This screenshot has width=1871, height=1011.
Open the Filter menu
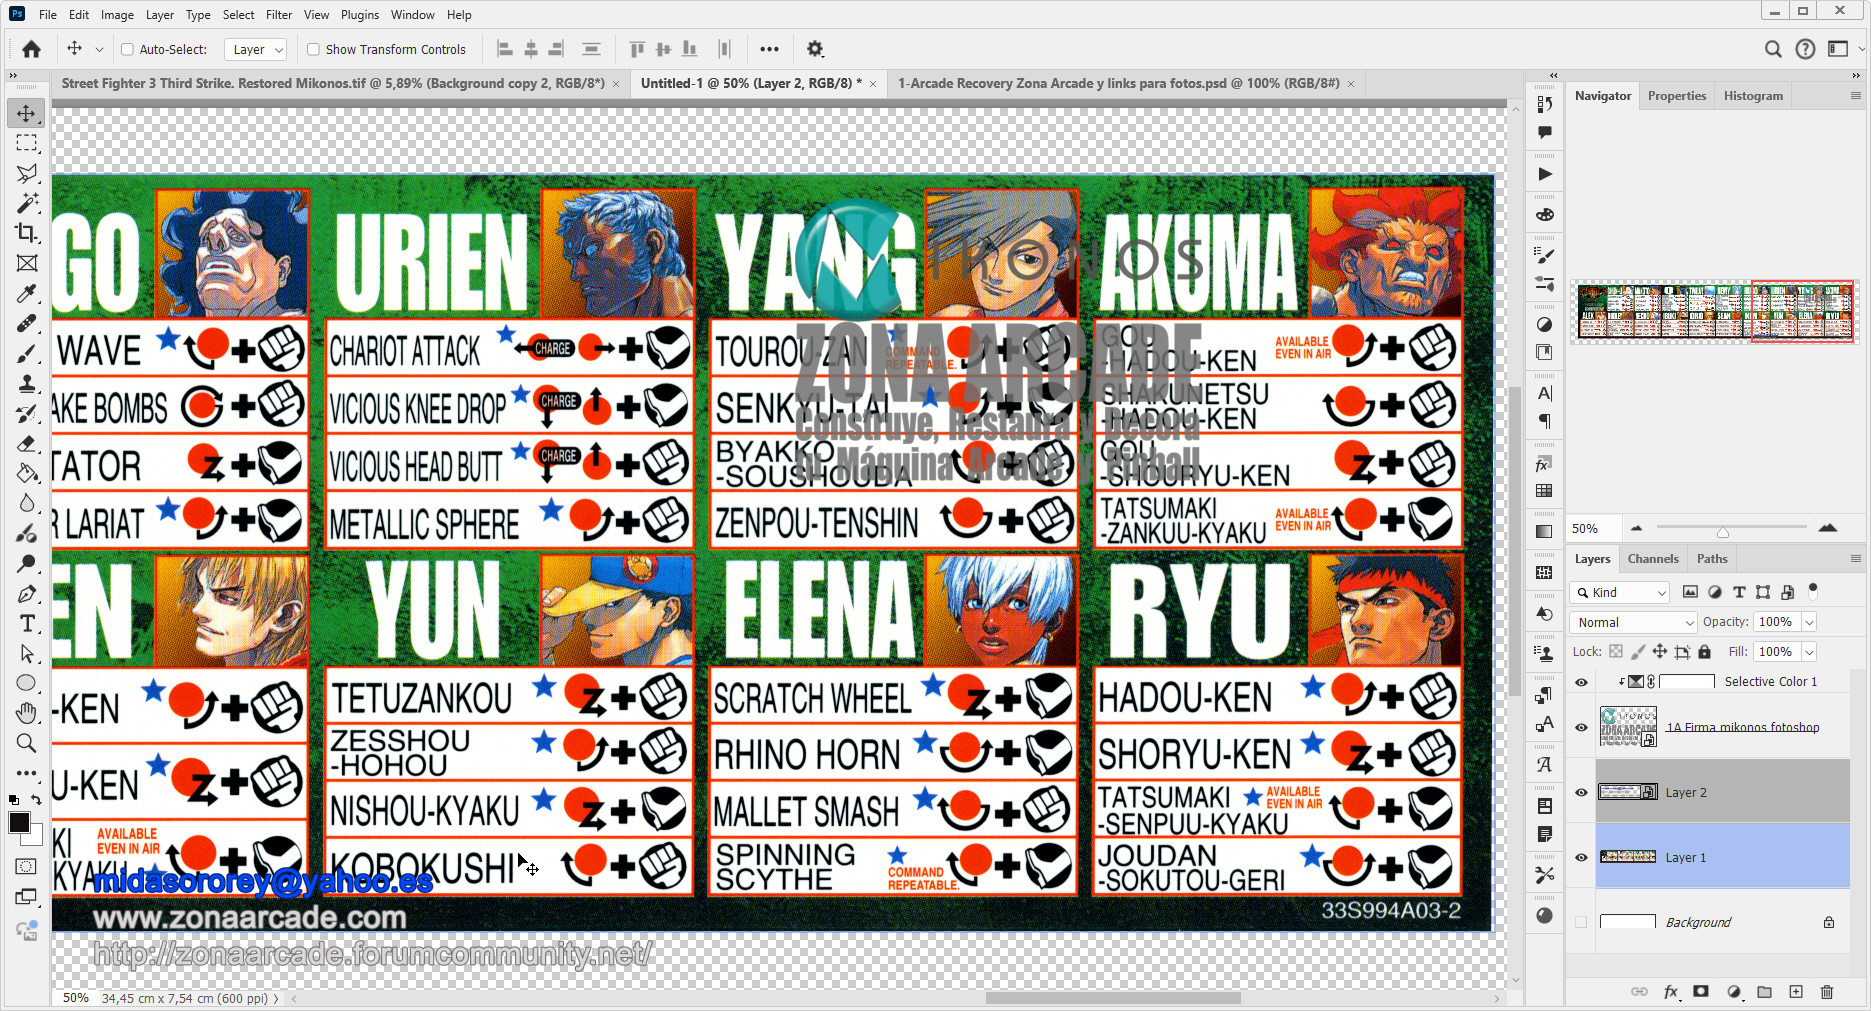(x=278, y=14)
